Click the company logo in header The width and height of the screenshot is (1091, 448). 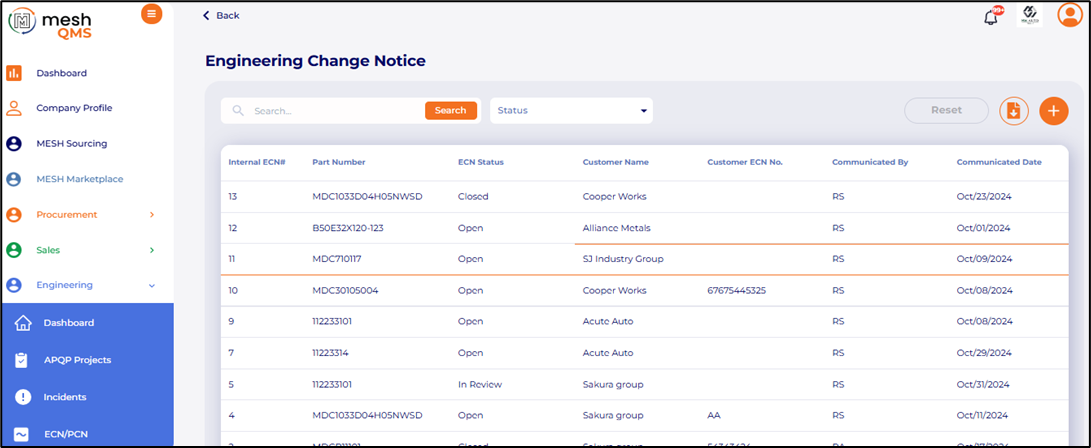[x=1030, y=16]
